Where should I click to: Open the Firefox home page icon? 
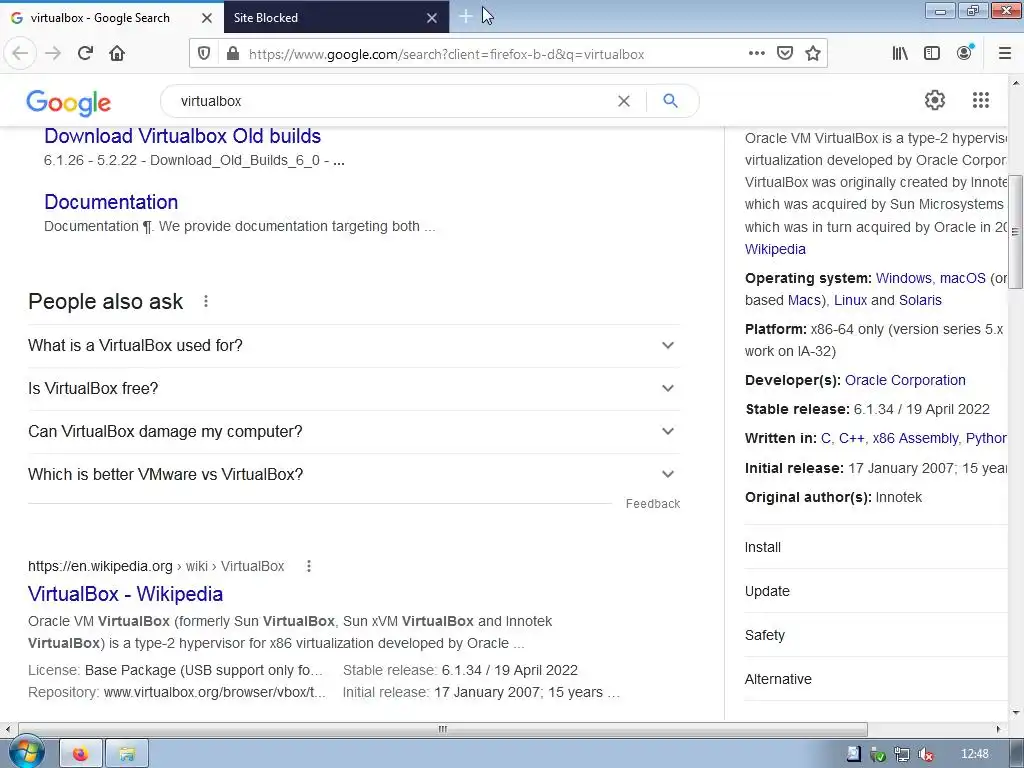click(x=117, y=53)
